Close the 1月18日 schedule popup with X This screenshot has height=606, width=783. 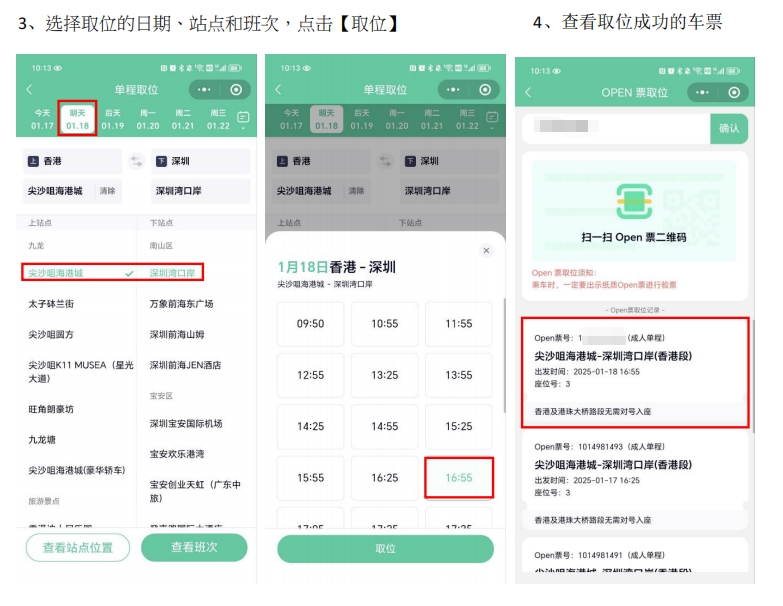click(x=486, y=251)
